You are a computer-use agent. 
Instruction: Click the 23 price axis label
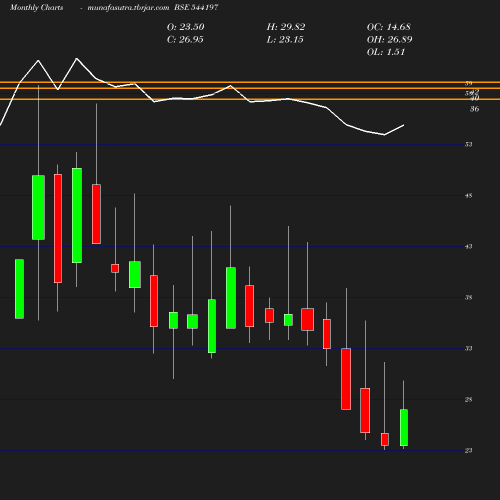click(x=469, y=450)
